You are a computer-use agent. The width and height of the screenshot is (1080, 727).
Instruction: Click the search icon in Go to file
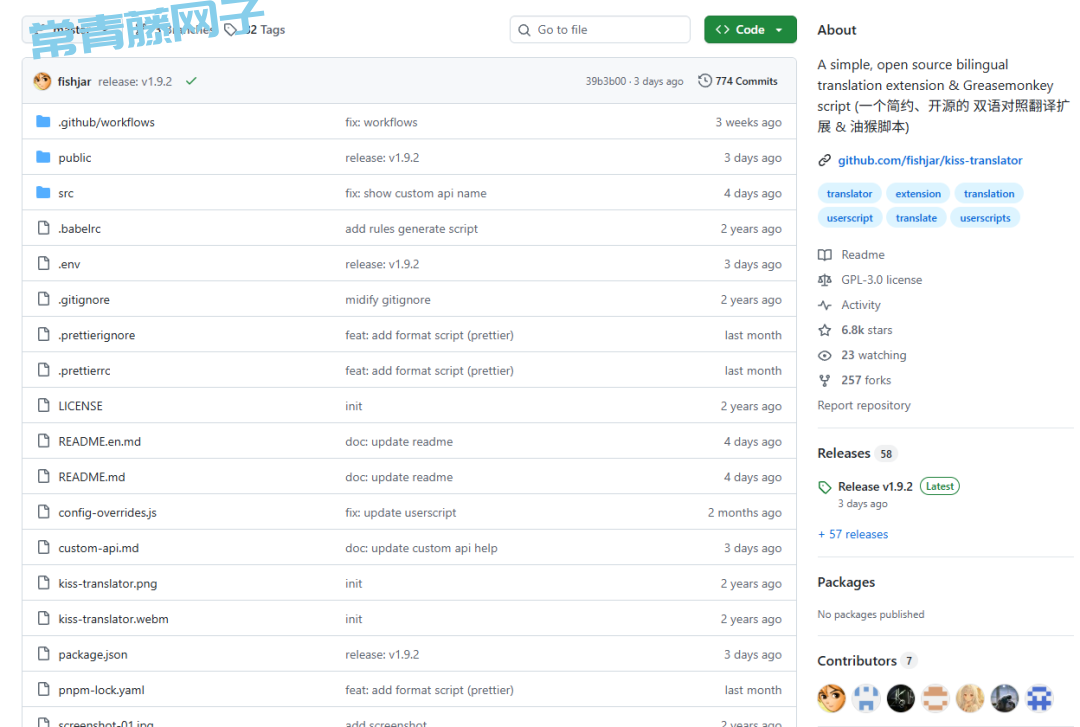pyautogui.click(x=524, y=30)
